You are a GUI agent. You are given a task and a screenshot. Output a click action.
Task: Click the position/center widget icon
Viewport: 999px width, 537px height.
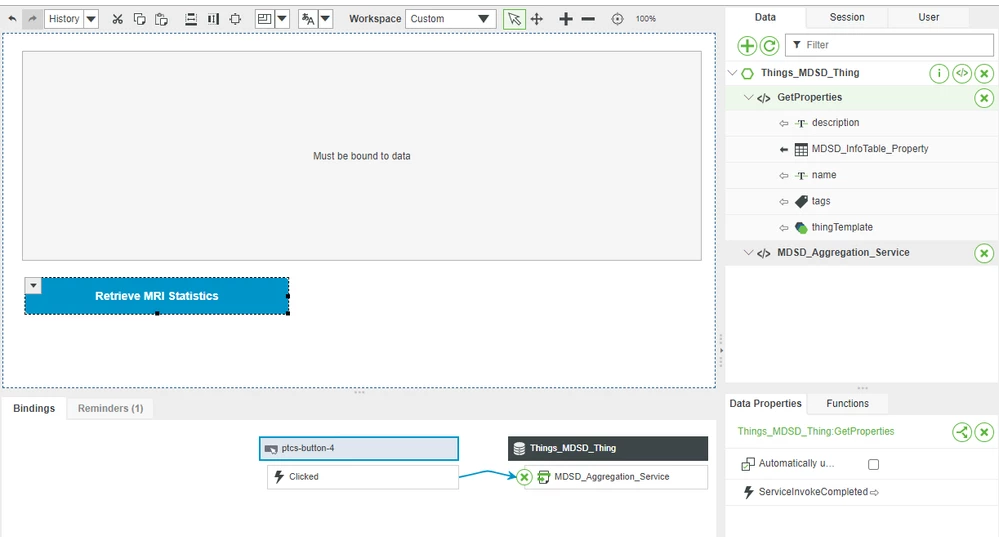click(x=235, y=19)
